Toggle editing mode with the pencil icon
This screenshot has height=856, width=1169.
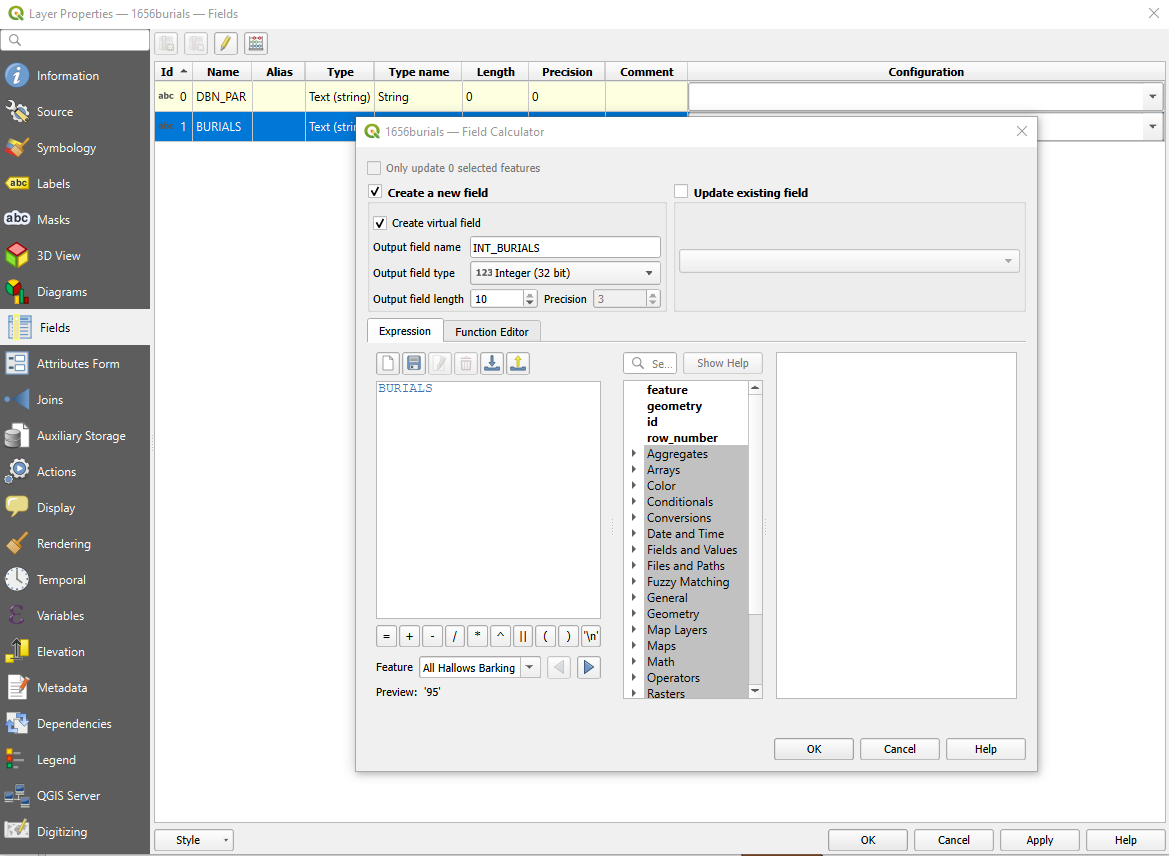pyautogui.click(x=225, y=43)
